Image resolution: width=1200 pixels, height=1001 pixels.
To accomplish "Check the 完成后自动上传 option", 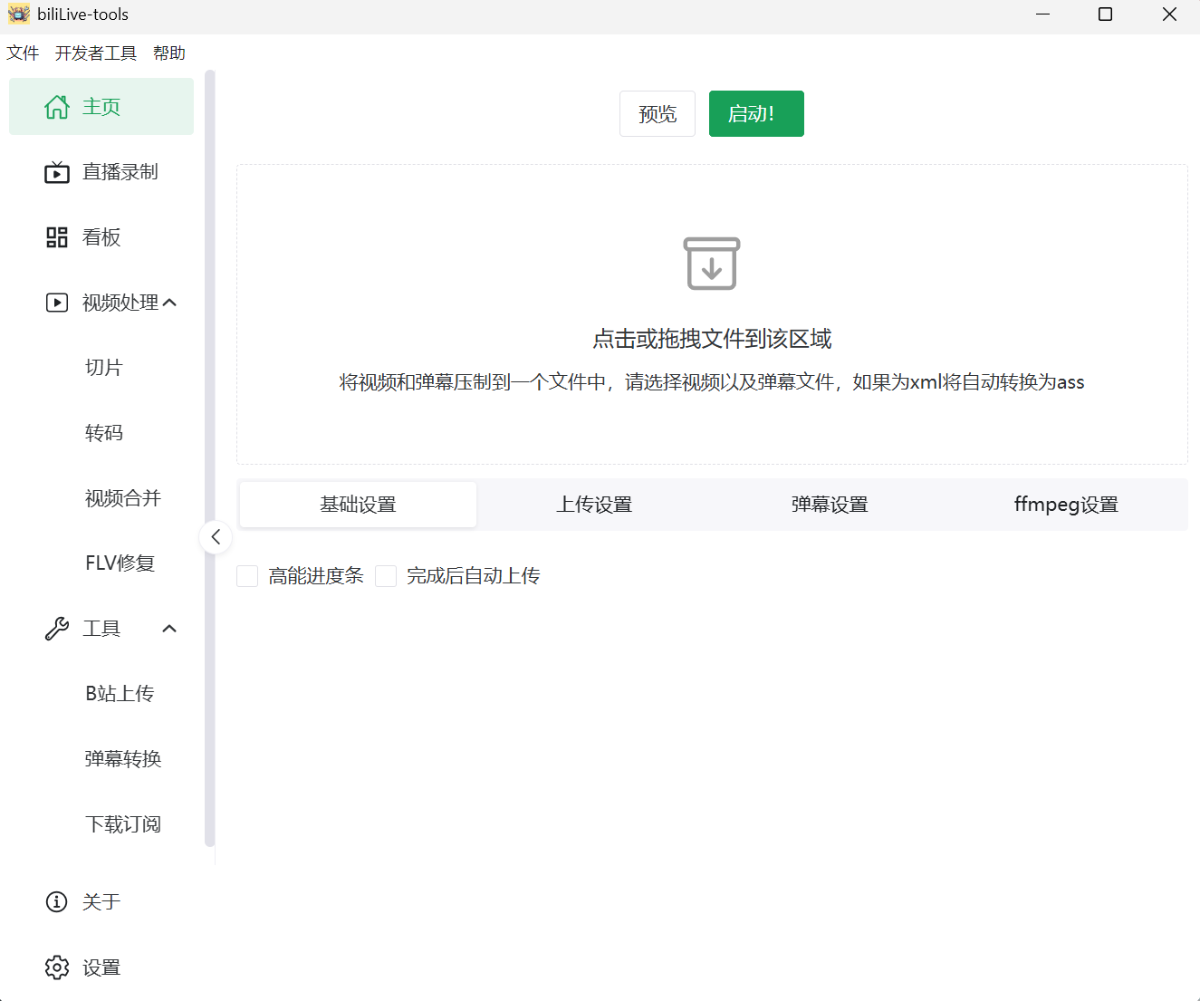I will click(386, 576).
